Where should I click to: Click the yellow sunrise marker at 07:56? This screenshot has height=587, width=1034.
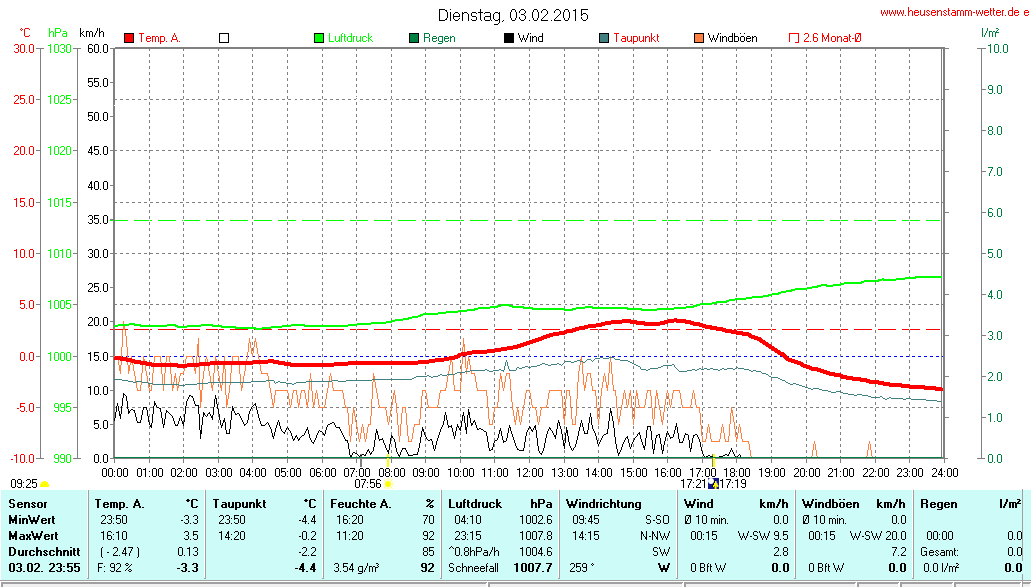389,484
